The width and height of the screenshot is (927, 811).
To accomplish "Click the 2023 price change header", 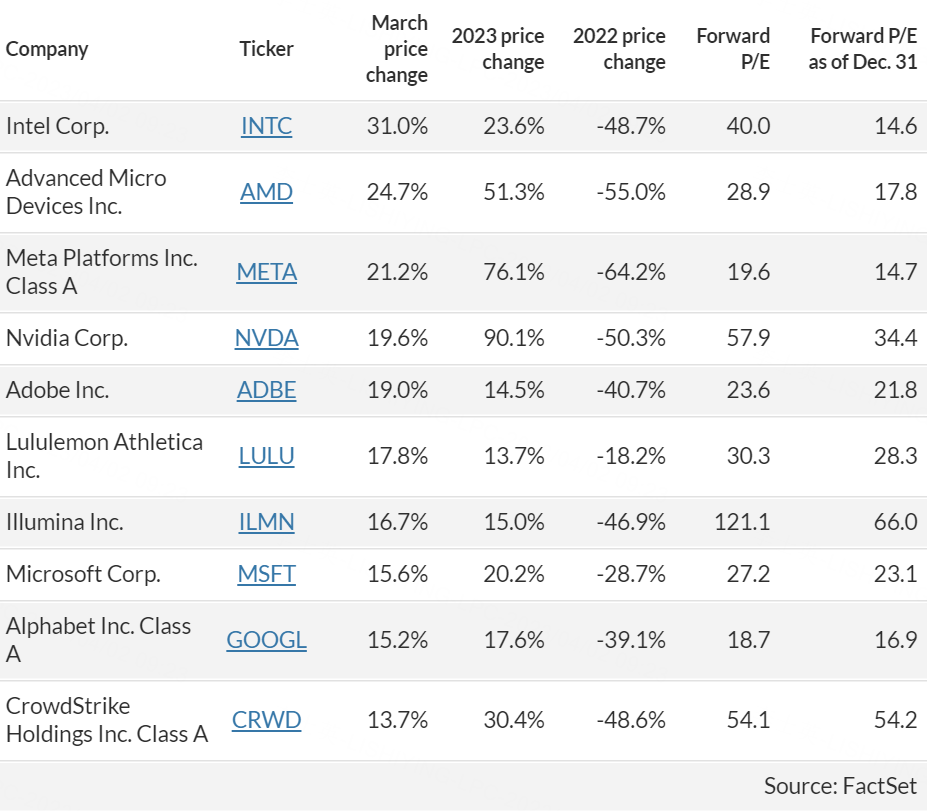I will [498, 49].
